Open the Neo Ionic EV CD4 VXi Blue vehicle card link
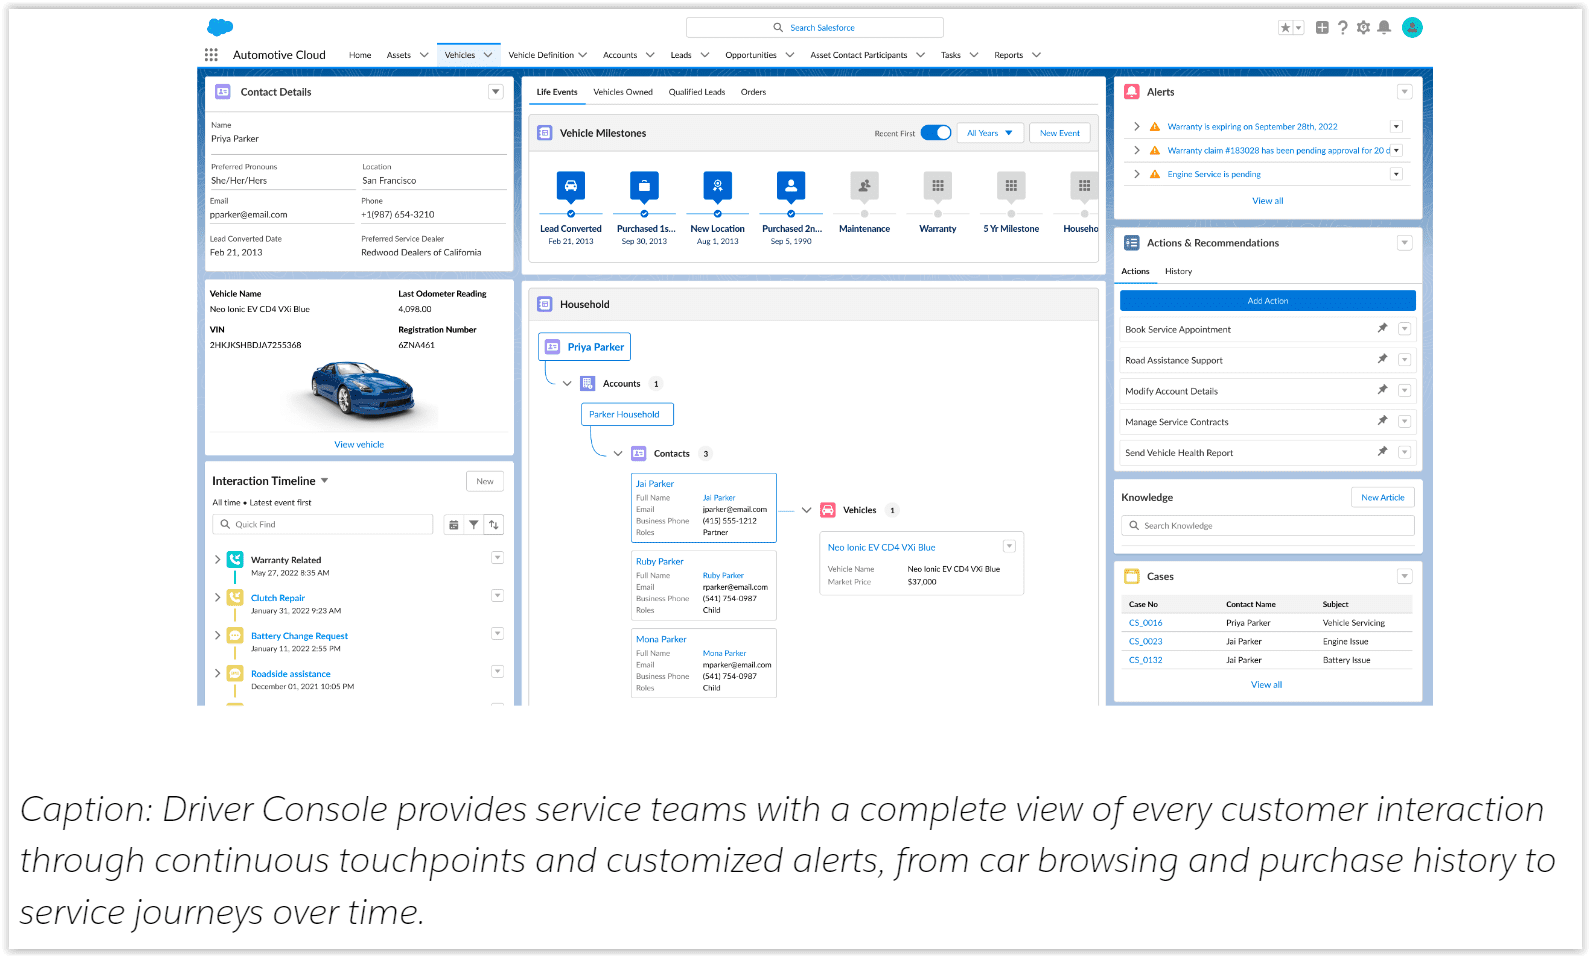The height and width of the screenshot is (957, 1590). click(x=881, y=548)
